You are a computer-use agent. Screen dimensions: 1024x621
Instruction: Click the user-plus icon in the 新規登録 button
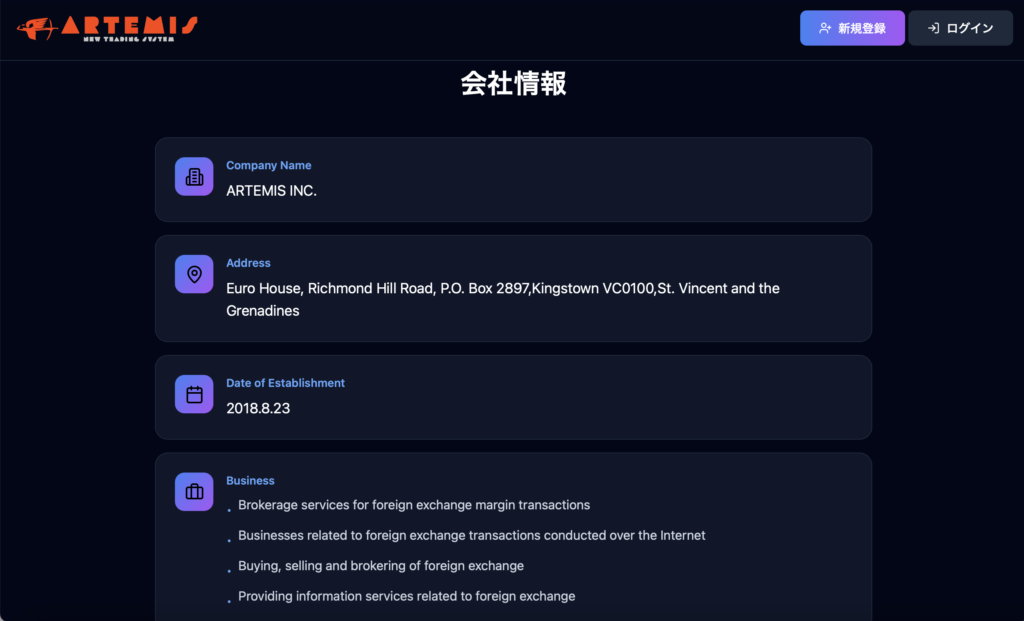[825, 28]
